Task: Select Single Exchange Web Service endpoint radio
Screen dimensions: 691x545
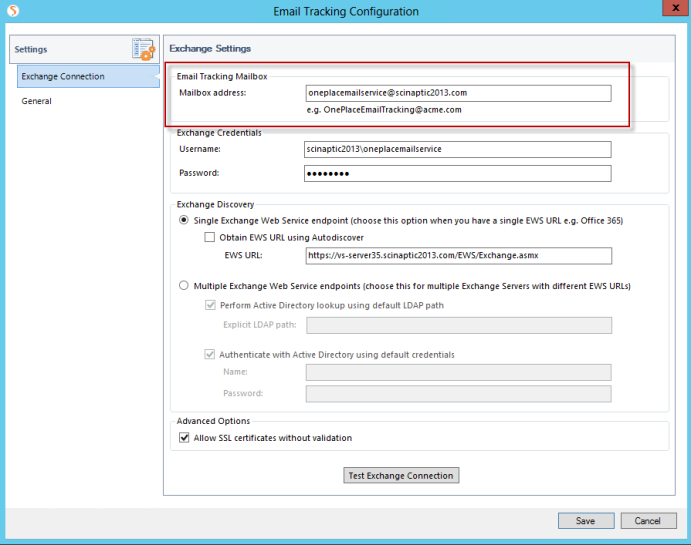Action: pos(184,220)
